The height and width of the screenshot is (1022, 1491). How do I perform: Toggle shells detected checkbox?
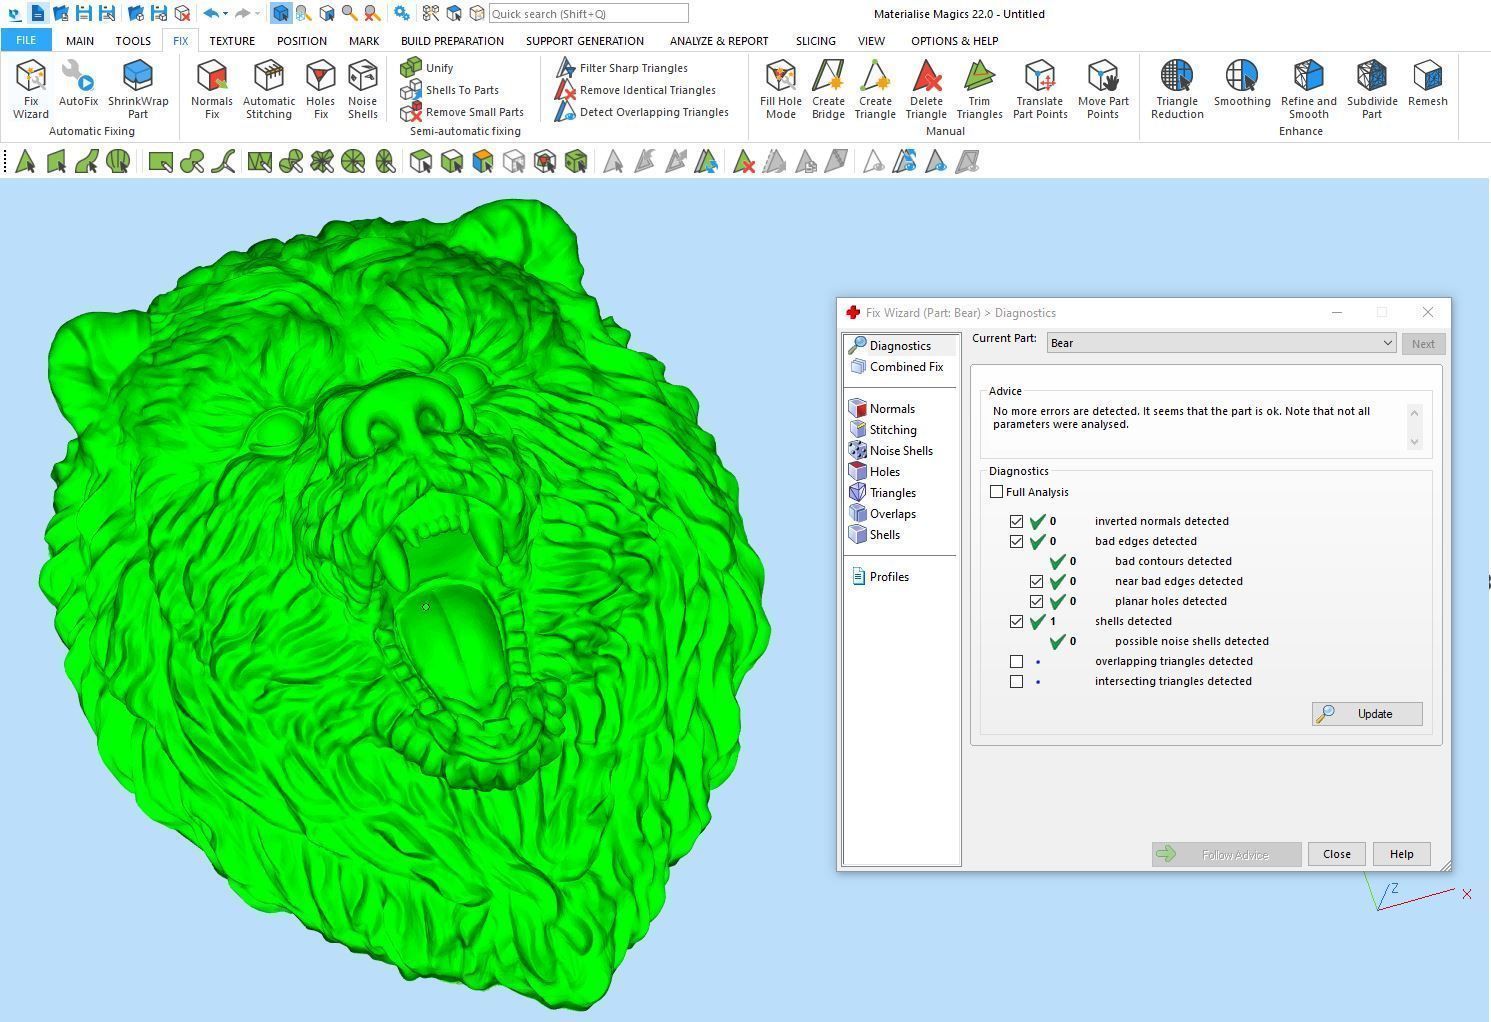pos(1017,621)
